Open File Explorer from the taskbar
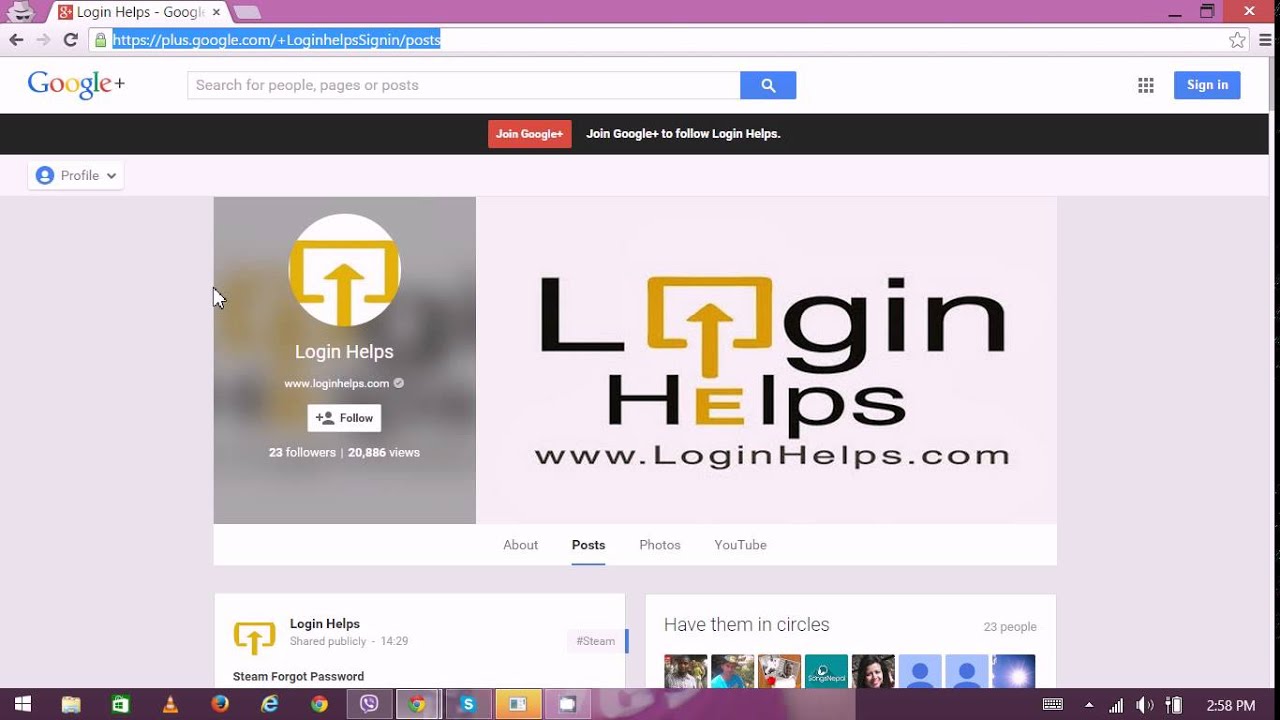The height and width of the screenshot is (720, 1280). coord(71,704)
